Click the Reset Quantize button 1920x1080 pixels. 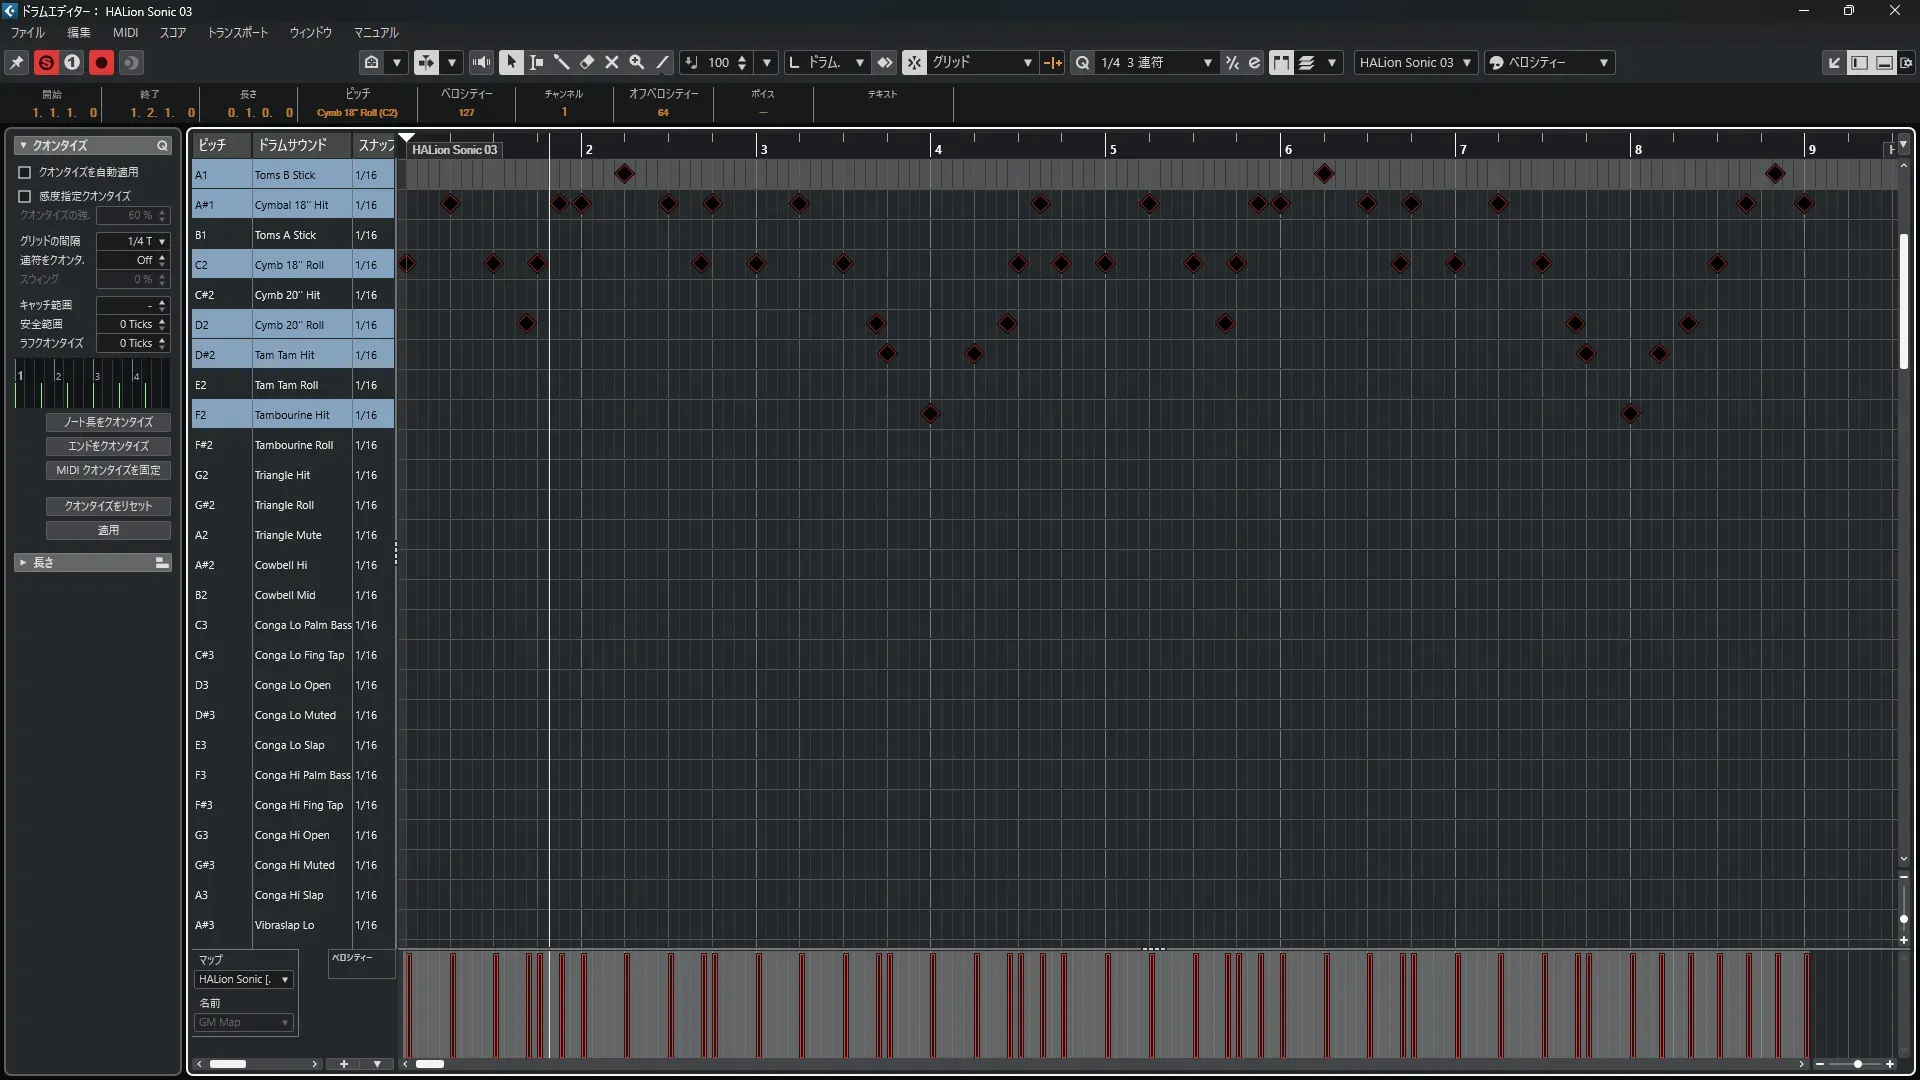(x=108, y=506)
